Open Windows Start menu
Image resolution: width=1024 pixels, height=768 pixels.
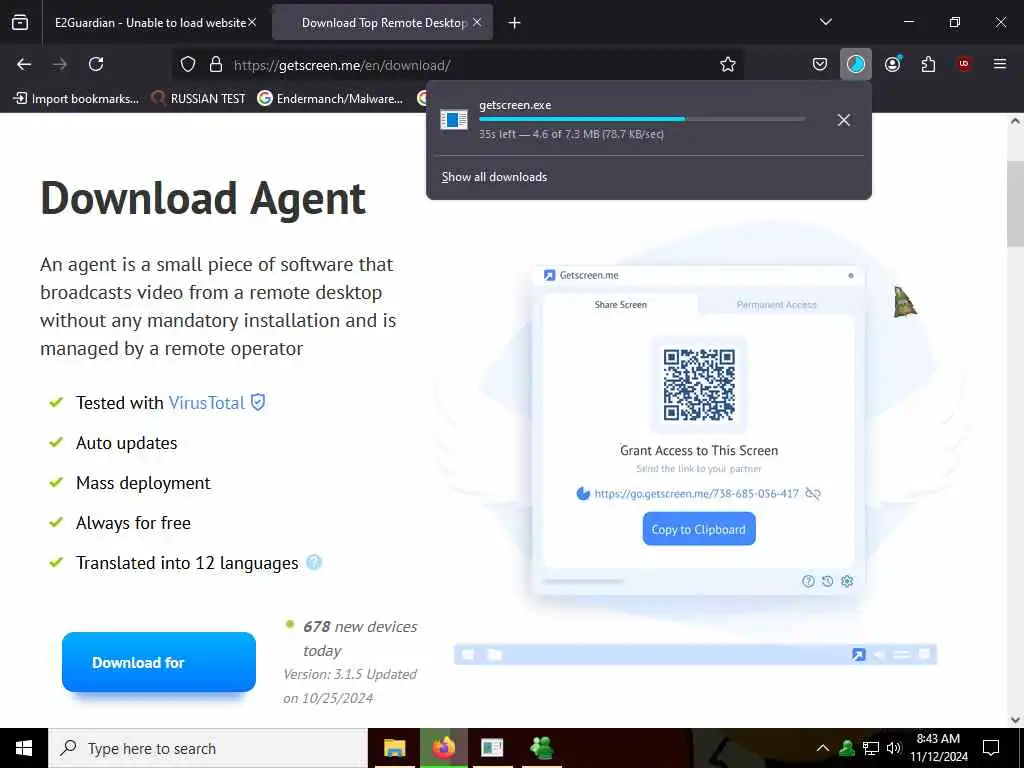coord(24,748)
